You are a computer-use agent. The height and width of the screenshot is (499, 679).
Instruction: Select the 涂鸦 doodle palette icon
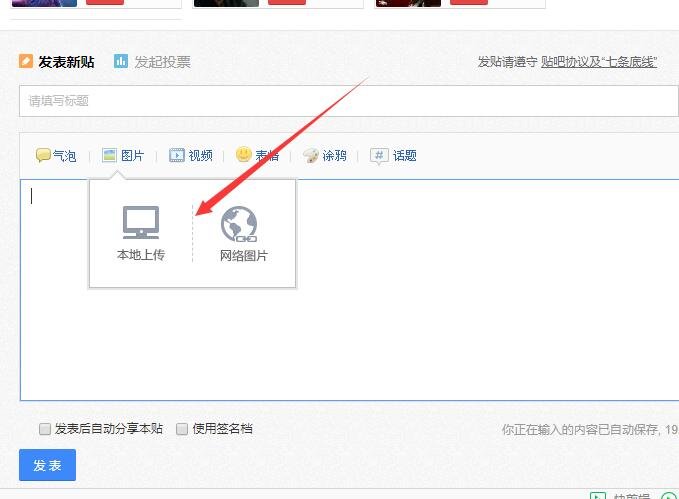[310, 155]
